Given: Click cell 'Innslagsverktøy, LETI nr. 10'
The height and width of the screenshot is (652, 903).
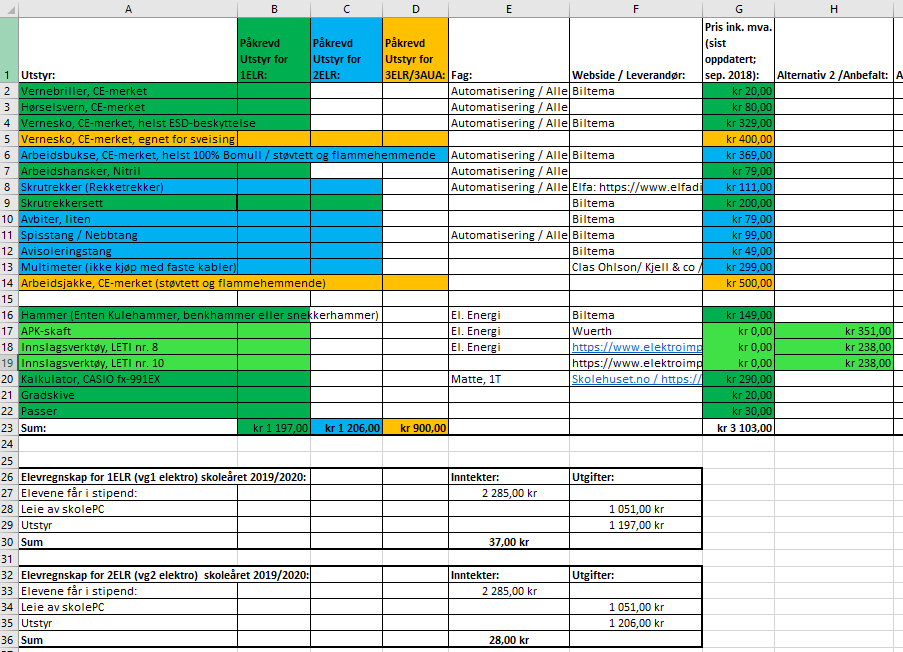Looking at the screenshot, I should tap(128, 363).
